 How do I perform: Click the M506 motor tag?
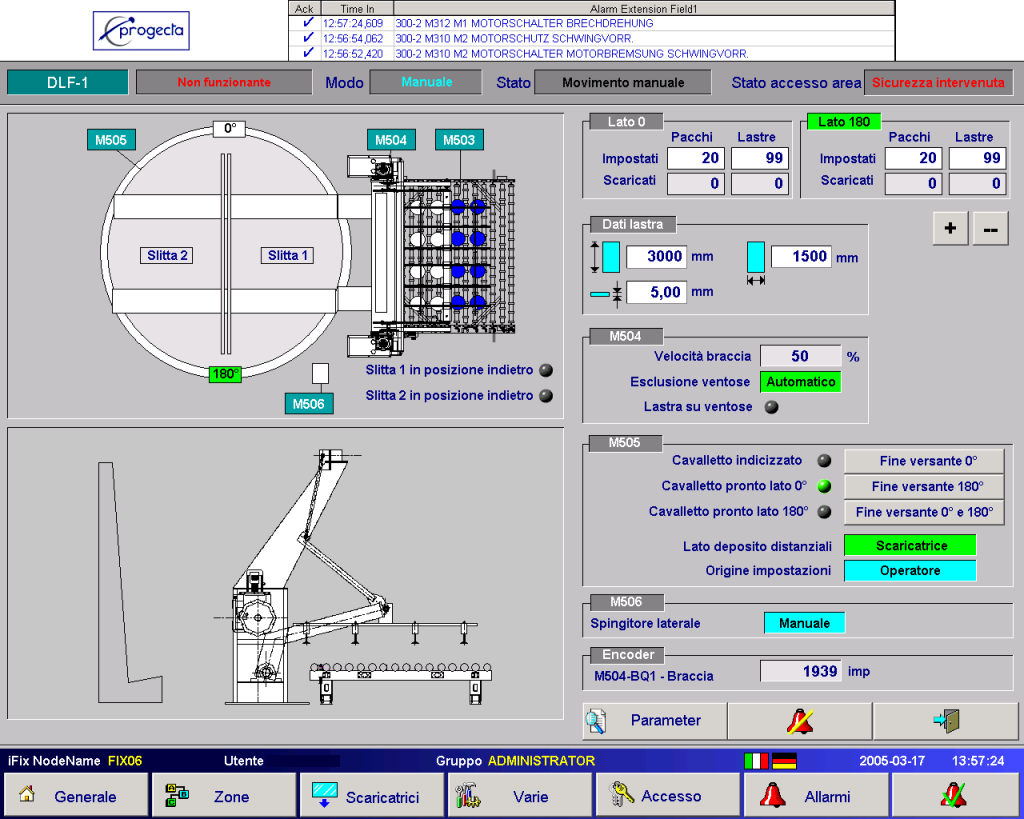(309, 404)
